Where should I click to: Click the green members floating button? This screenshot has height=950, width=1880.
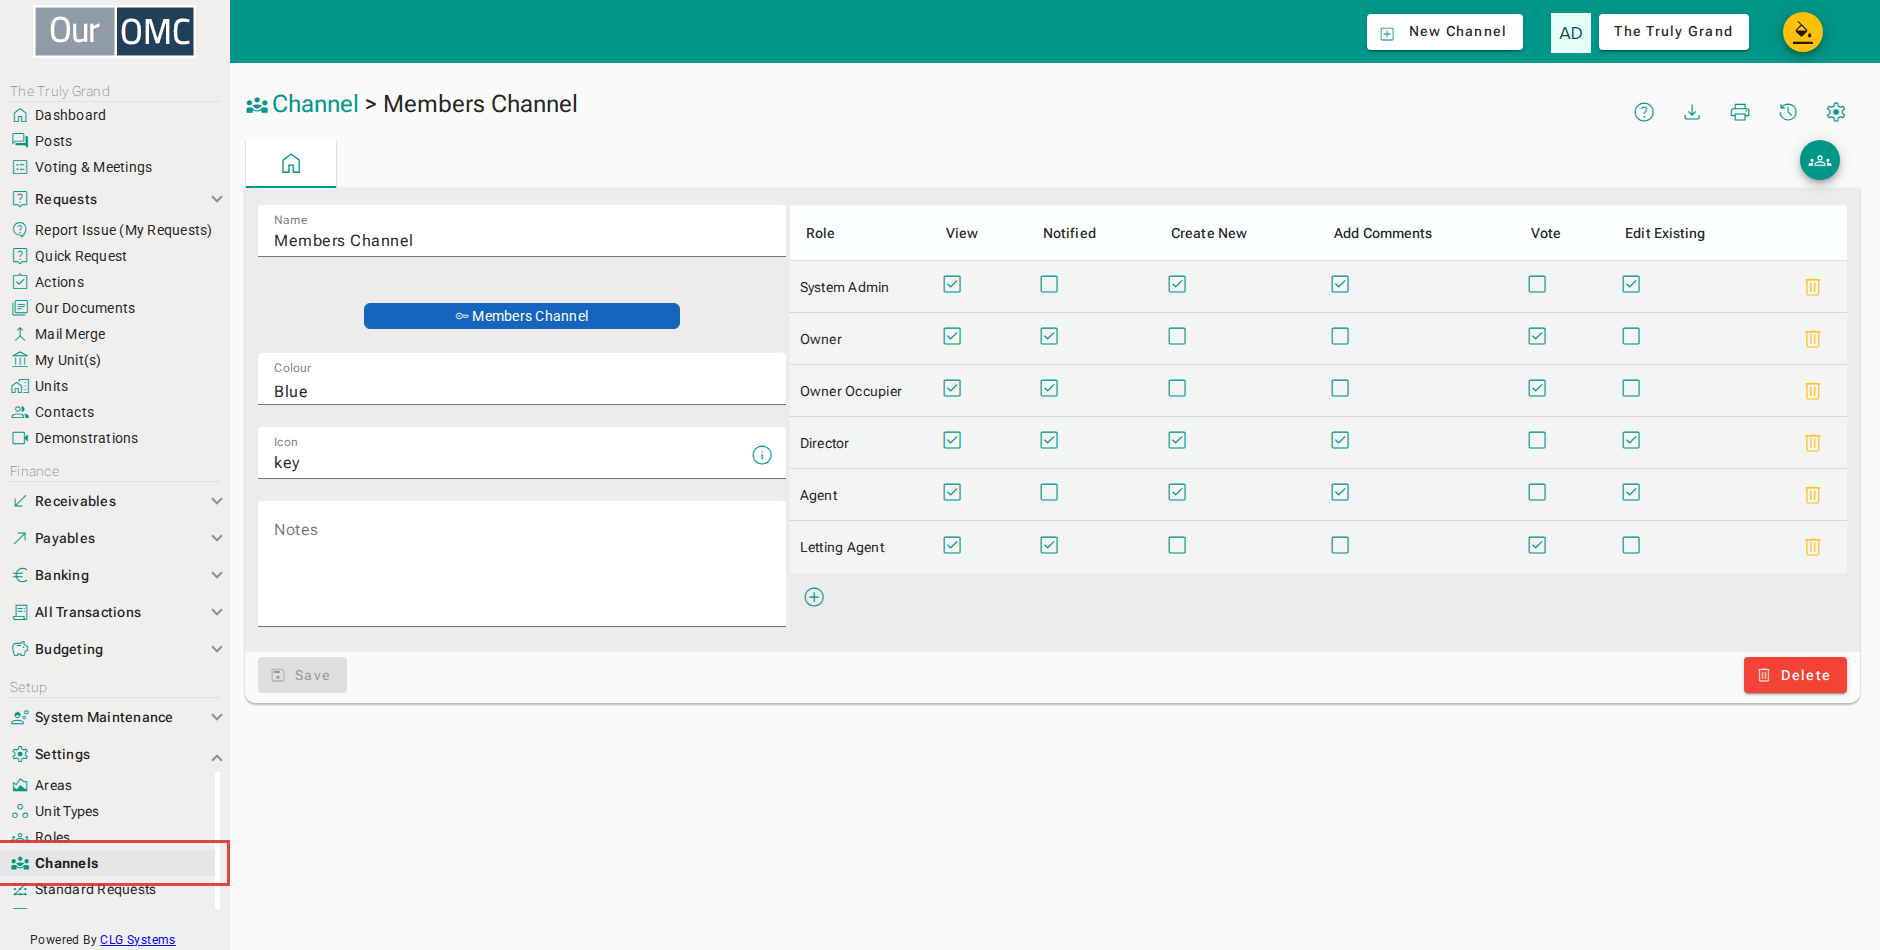click(1820, 160)
